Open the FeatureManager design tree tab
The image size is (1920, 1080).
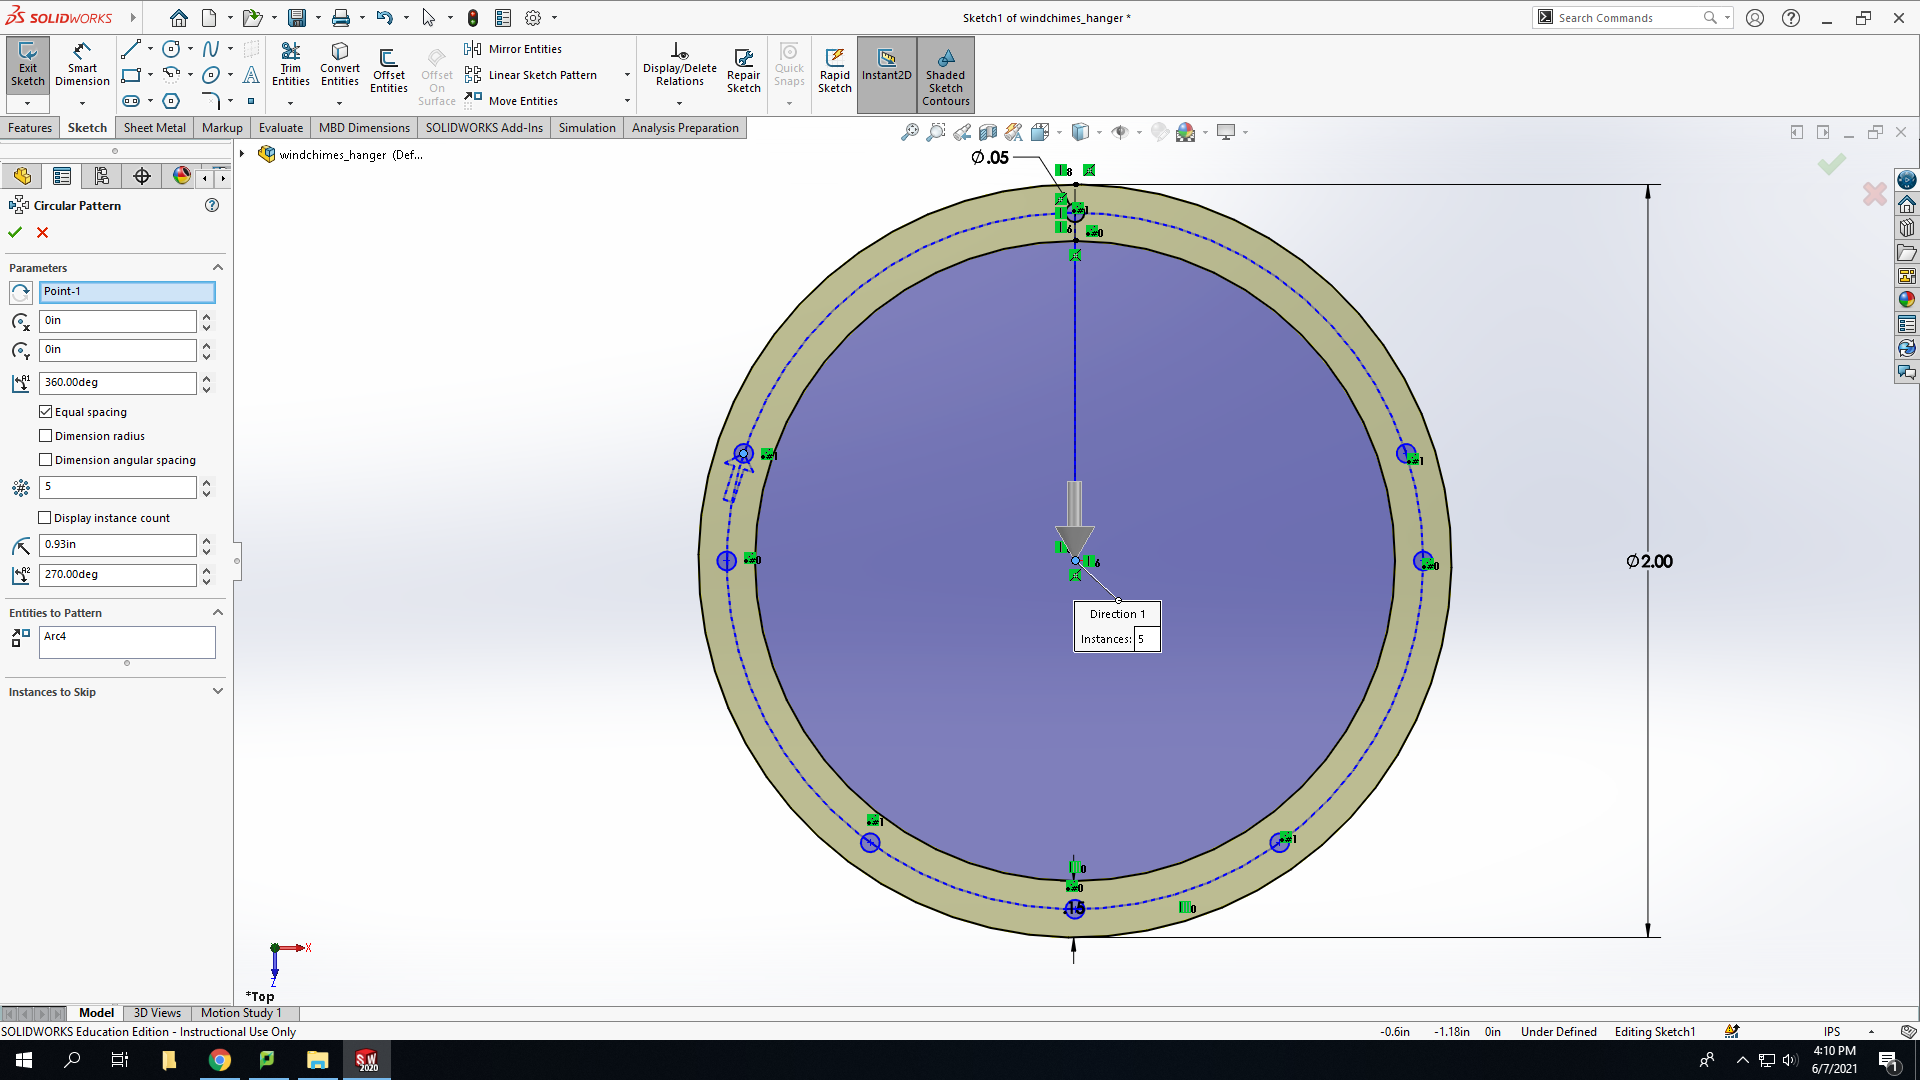tap(22, 176)
